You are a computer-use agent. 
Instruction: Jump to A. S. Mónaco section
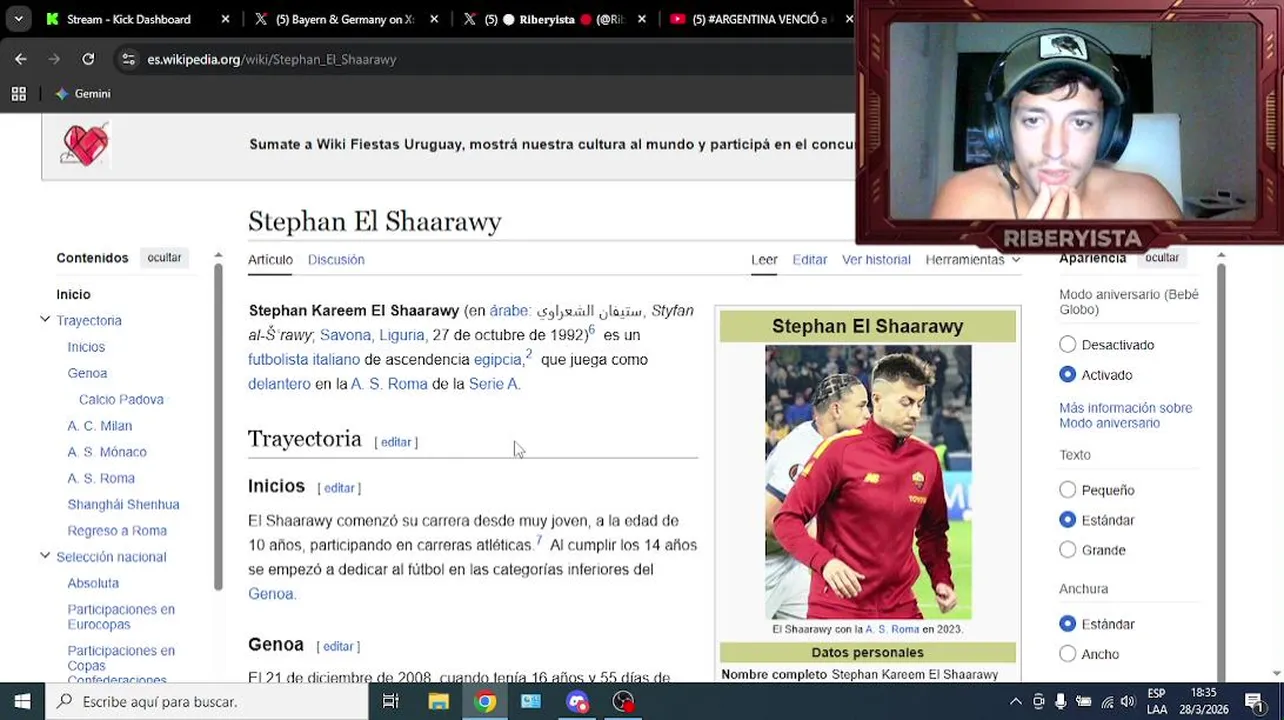pyautogui.click(x=107, y=452)
